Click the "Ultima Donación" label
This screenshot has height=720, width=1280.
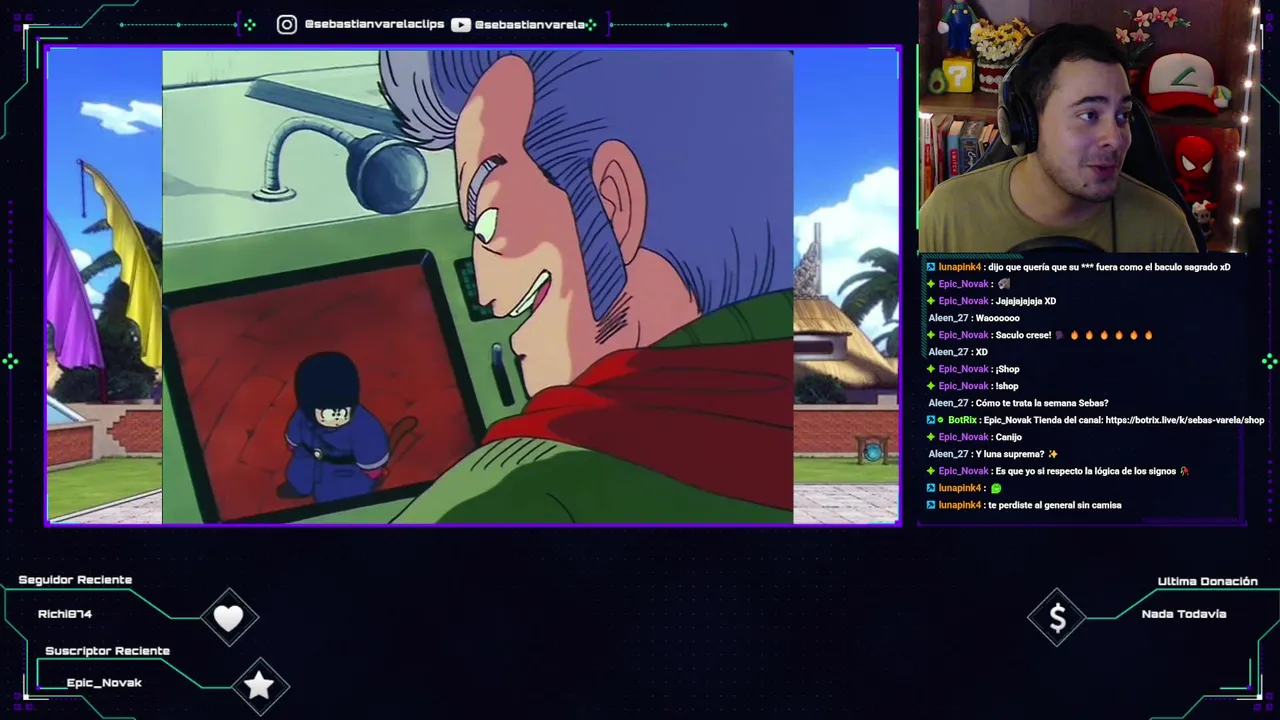click(1207, 581)
